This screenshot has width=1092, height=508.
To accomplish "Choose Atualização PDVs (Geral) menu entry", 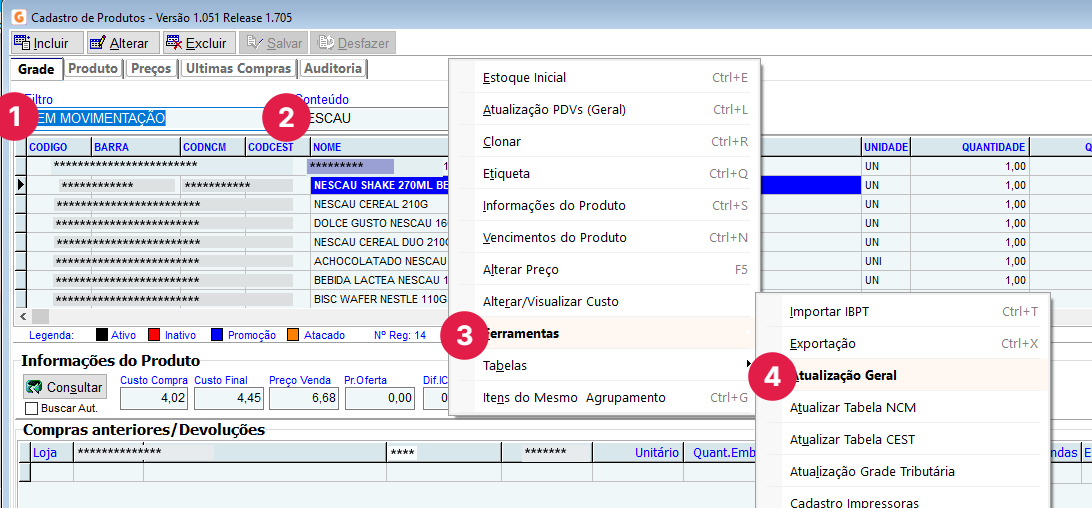I will (x=604, y=109).
